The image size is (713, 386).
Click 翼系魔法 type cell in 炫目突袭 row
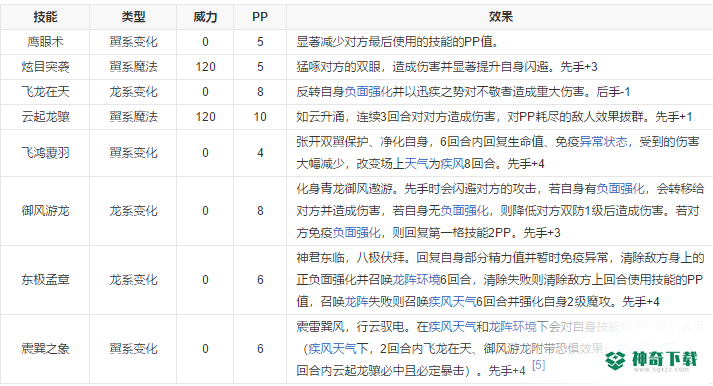[133, 67]
